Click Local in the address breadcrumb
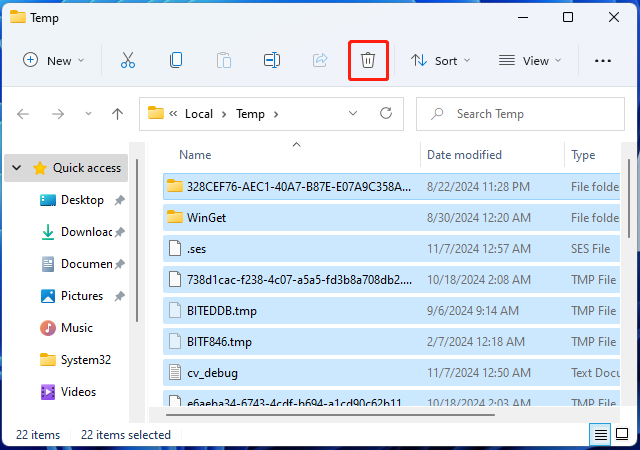The image size is (640, 450). click(x=199, y=114)
